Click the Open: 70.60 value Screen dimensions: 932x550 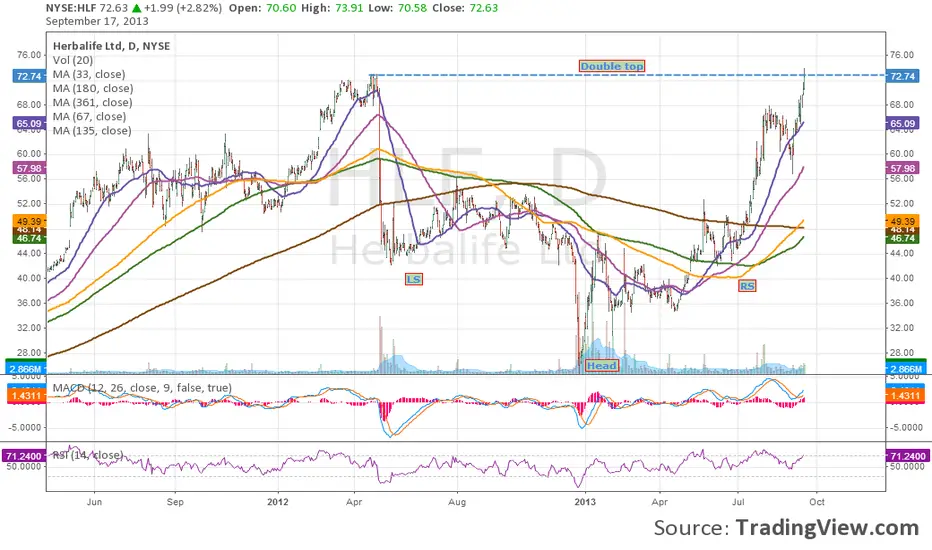(262, 8)
